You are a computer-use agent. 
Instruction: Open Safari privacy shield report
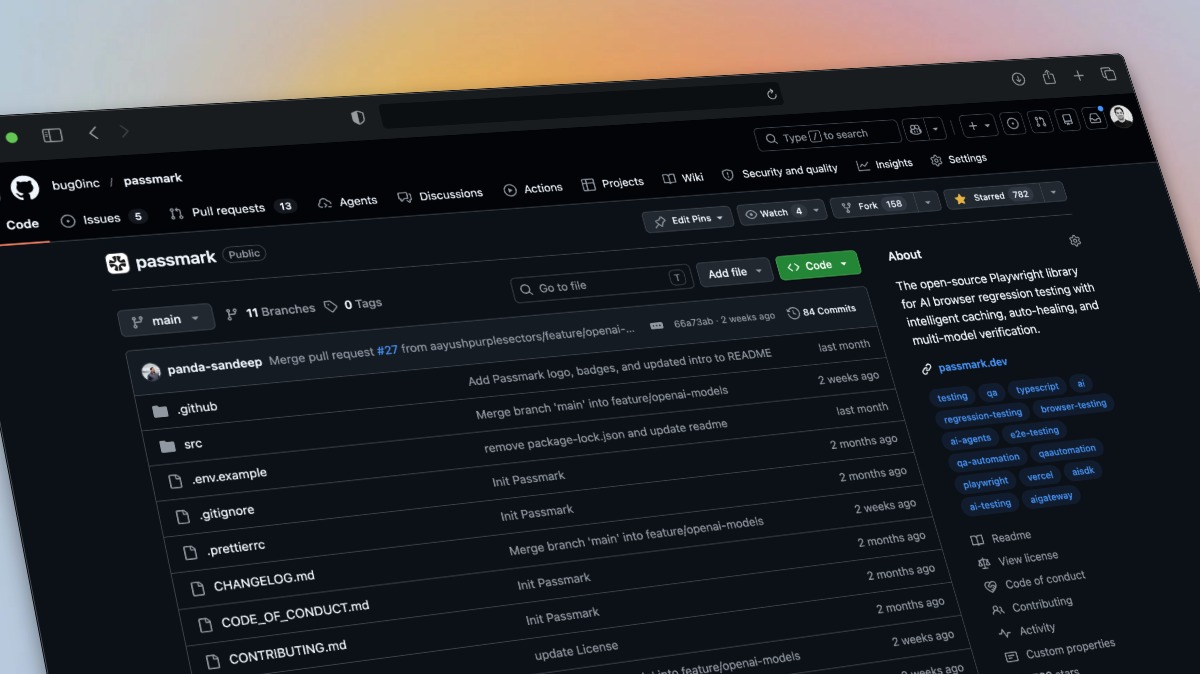point(358,117)
